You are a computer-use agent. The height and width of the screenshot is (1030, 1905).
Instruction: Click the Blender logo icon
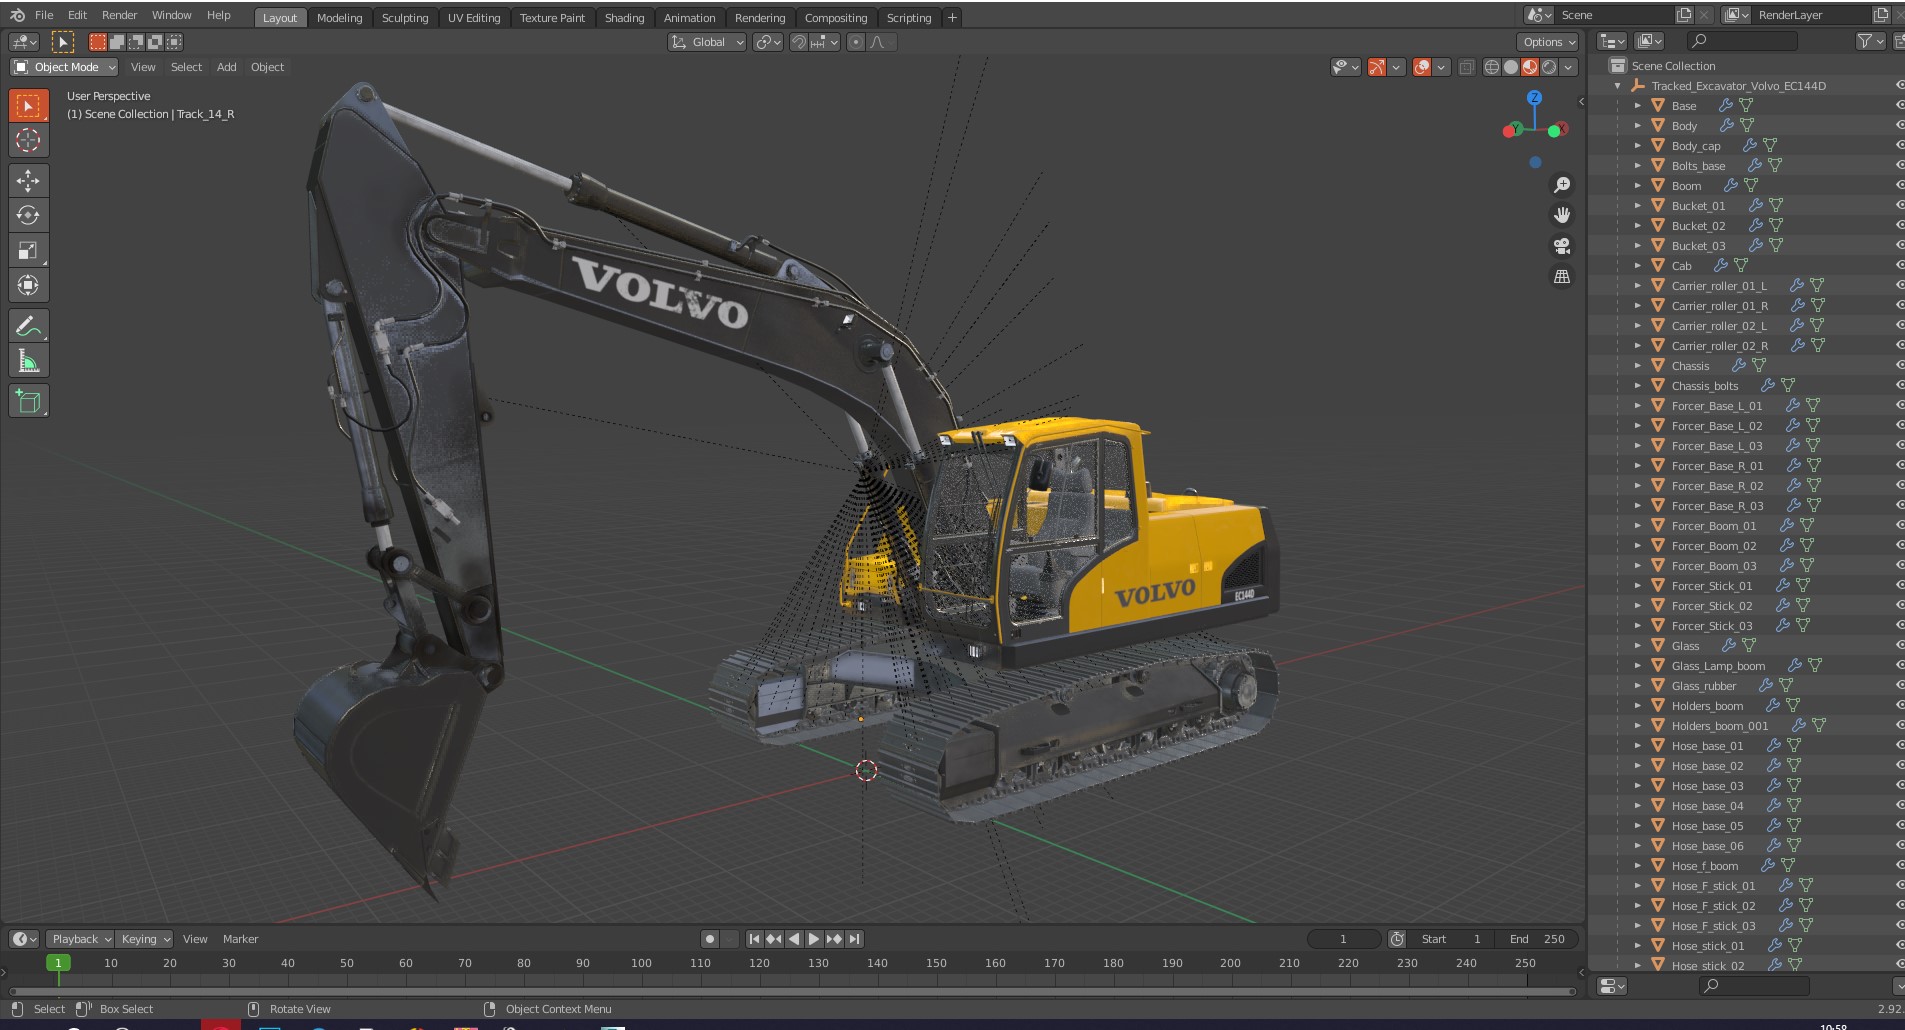[17, 15]
